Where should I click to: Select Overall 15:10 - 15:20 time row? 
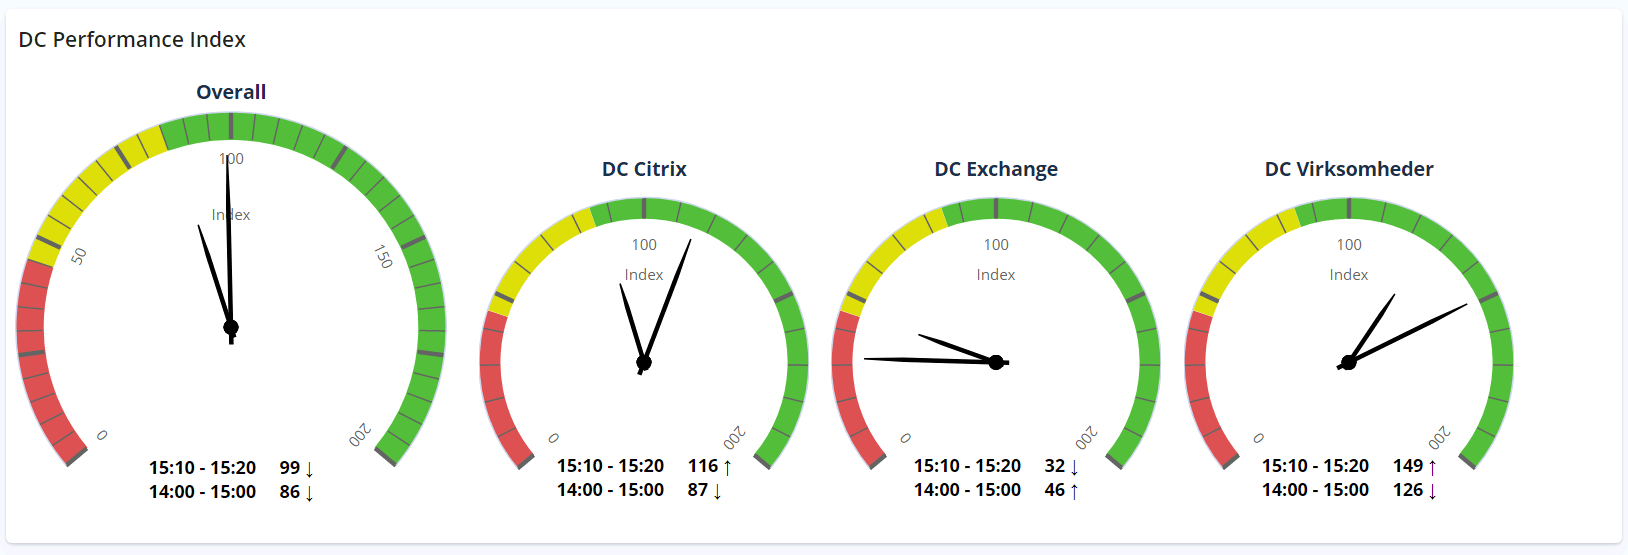tap(232, 468)
